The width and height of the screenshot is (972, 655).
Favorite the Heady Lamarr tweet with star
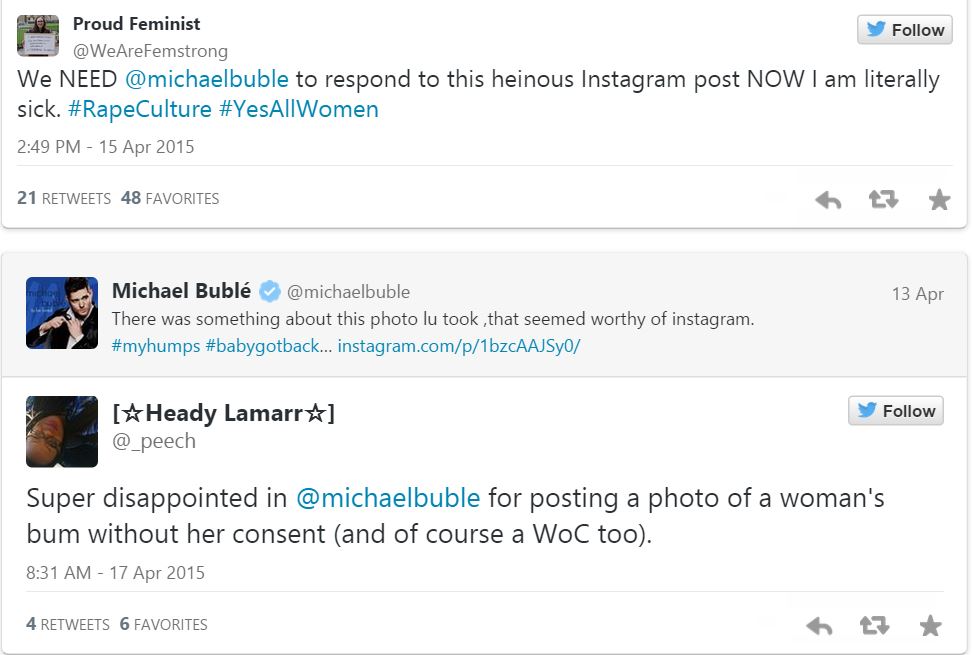(930, 626)
